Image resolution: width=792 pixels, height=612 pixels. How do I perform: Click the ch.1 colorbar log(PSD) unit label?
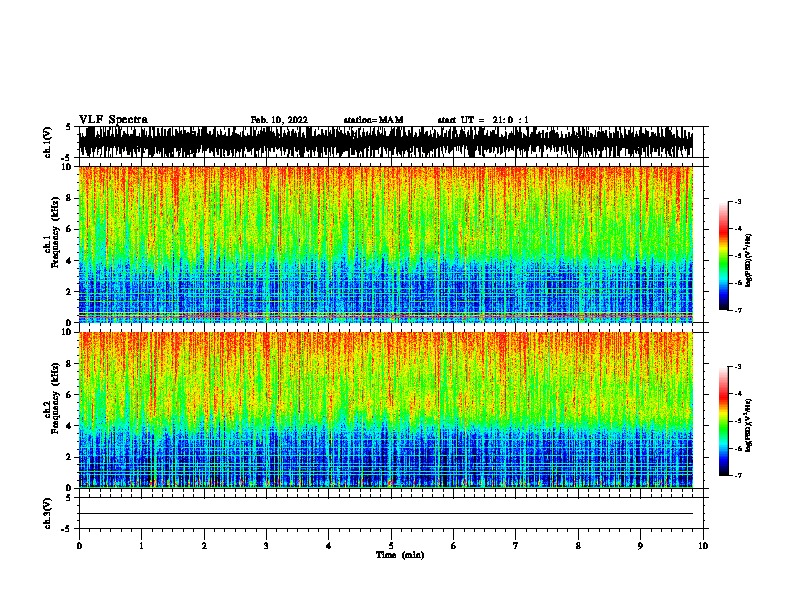coord(749,261)
